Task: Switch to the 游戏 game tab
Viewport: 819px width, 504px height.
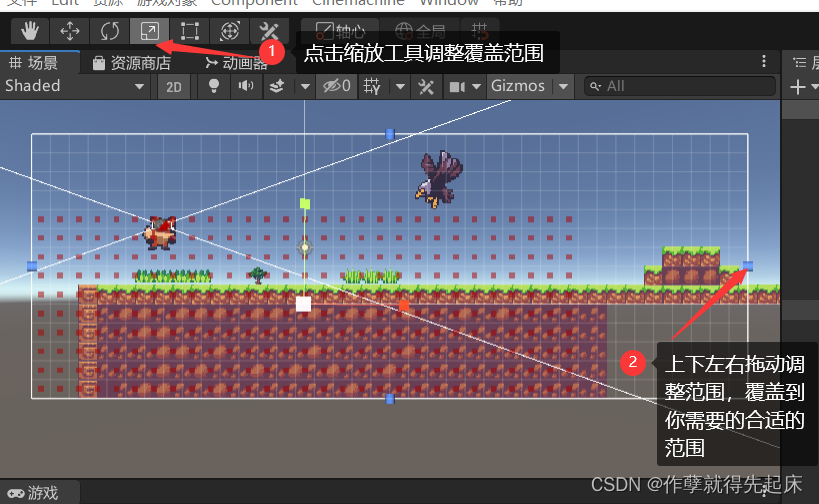Action: (33, 493)
